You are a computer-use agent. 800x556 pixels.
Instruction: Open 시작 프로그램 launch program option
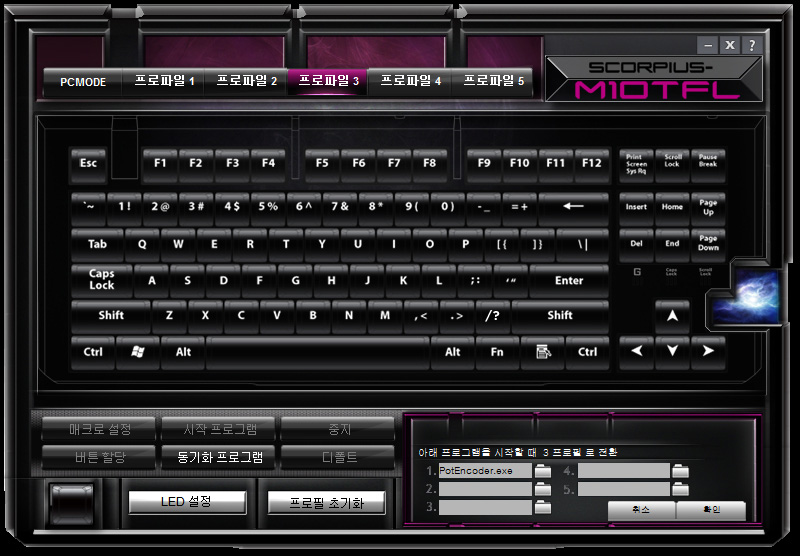tap(219, 429)
